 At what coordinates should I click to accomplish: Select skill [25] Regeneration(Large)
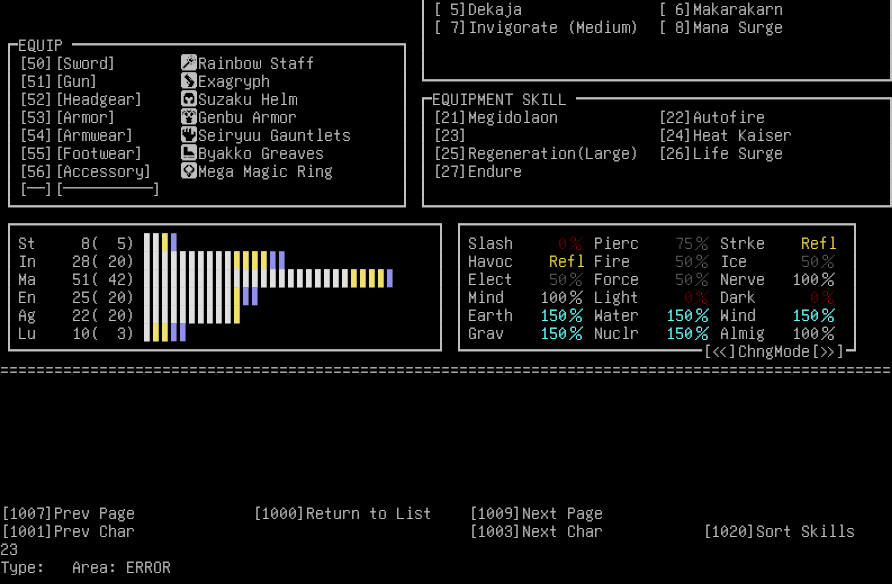(x=536, y=154)
